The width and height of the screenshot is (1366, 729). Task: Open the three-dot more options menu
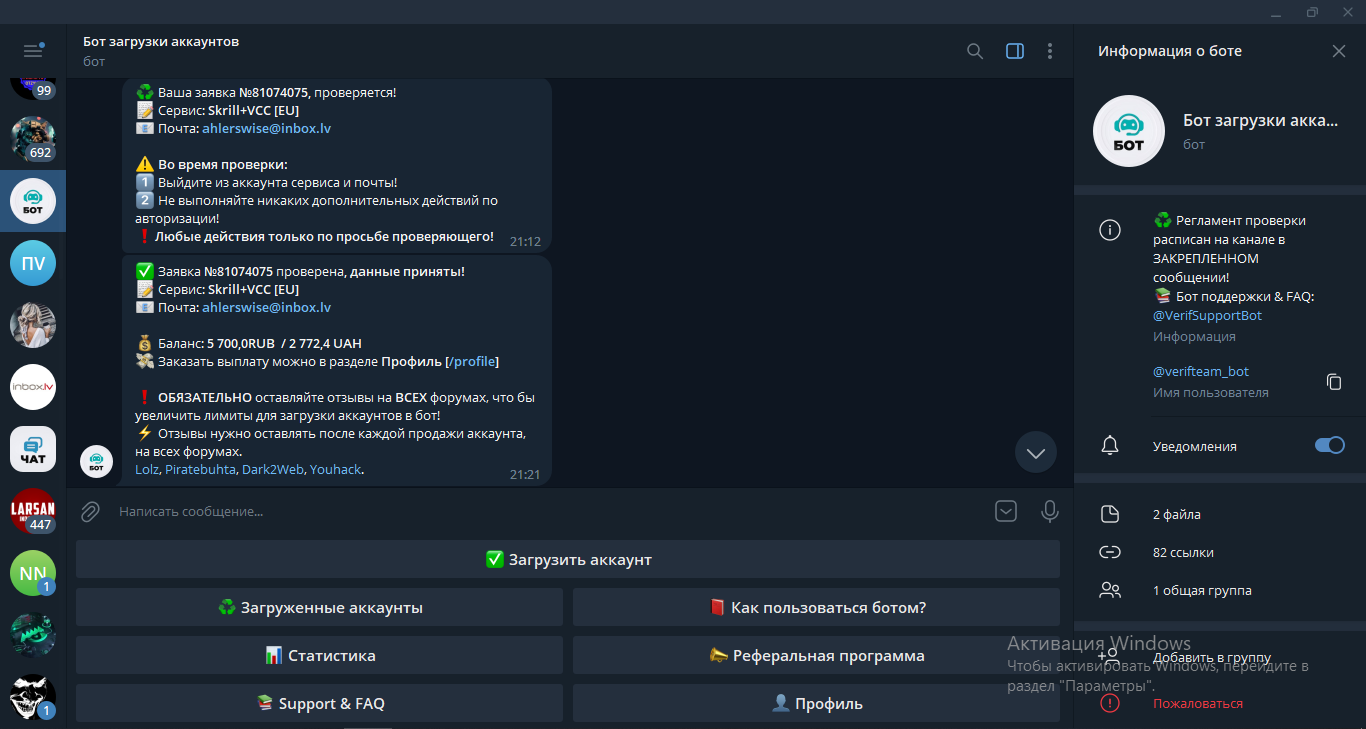point(1049,51)
